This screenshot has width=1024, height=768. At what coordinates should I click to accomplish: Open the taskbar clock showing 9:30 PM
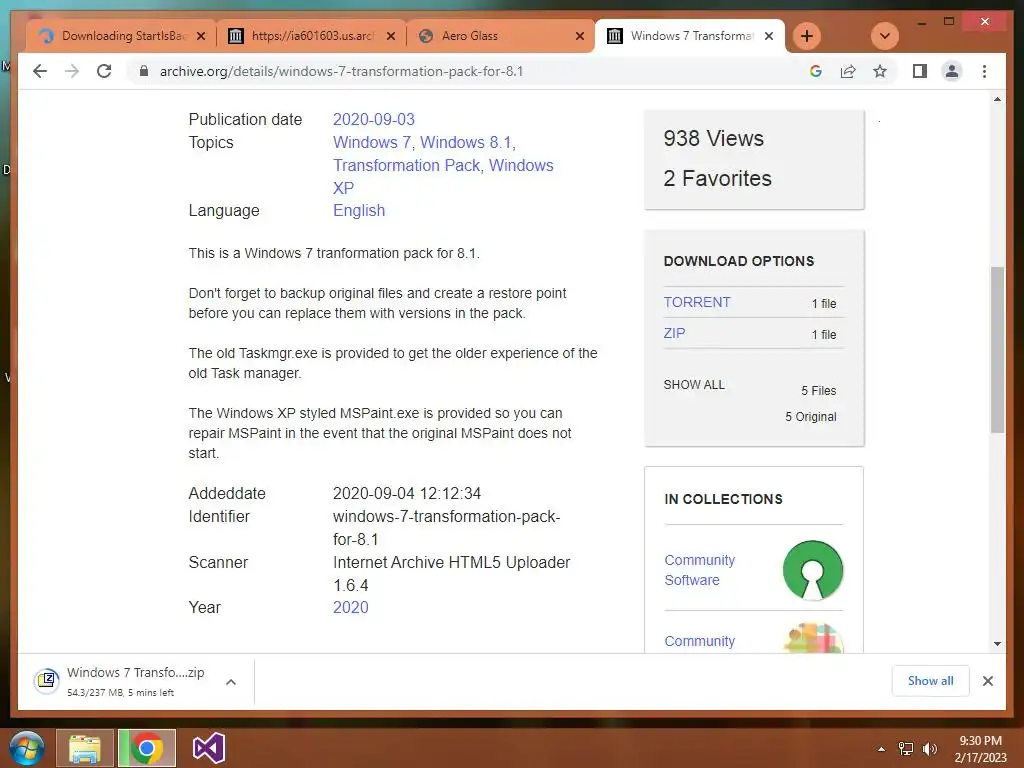pyautogui.click(x=980, y=749)
